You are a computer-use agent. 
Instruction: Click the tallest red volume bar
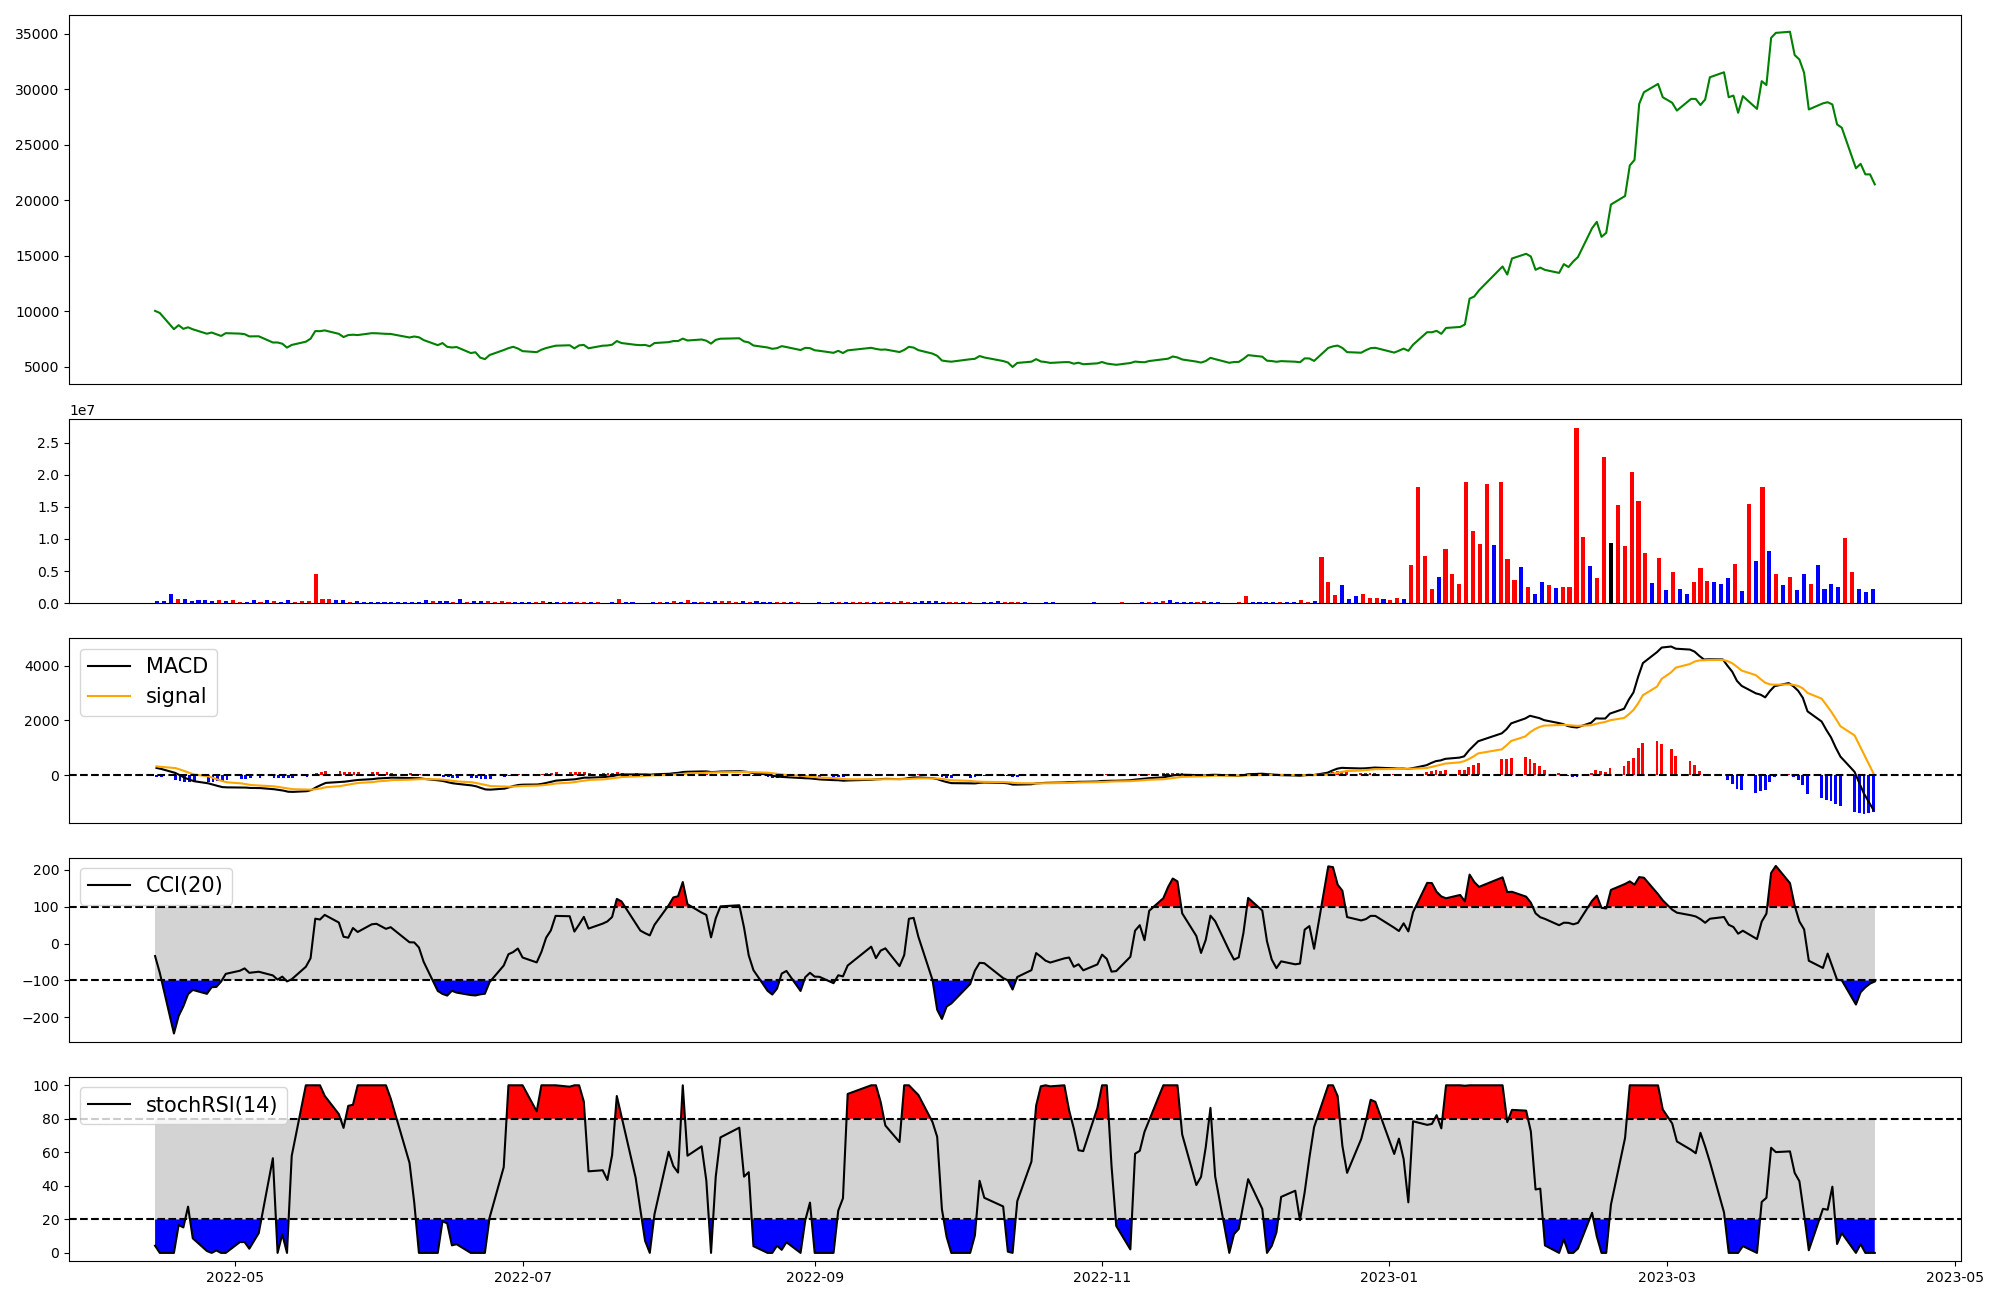point(1576,515)
